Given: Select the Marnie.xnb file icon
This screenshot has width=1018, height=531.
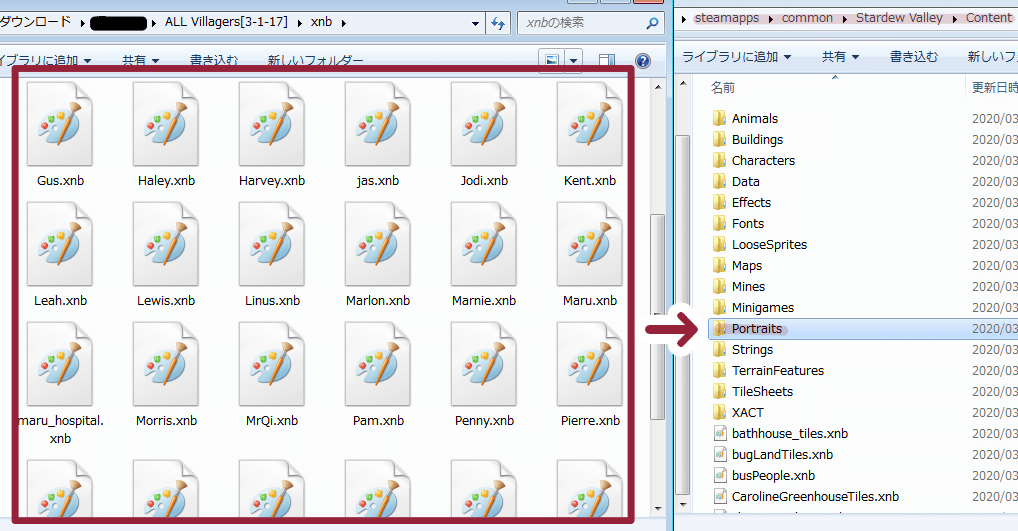Looking at the screenshot, I should click(484, 244).
